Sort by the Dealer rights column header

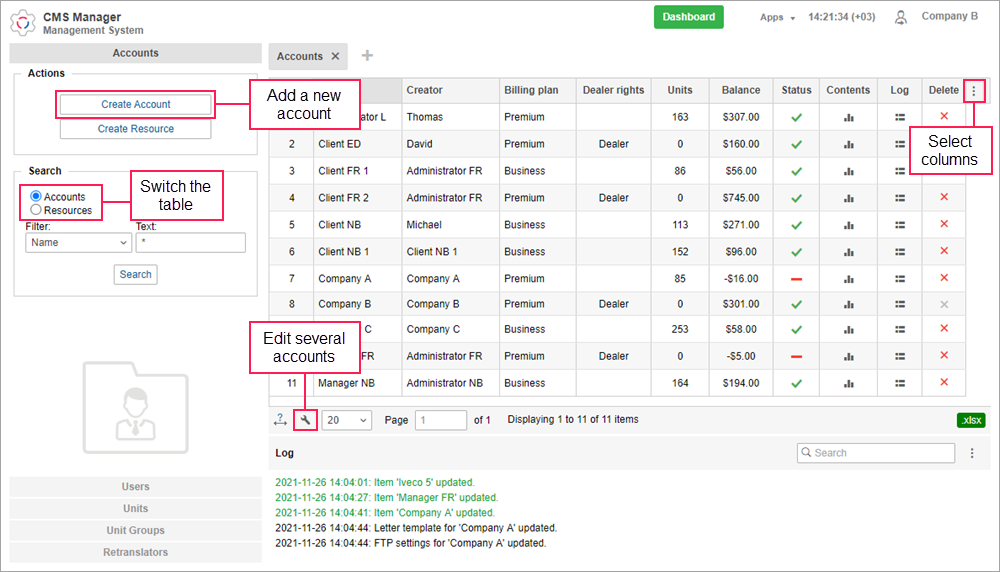click(x=614, y=90)
